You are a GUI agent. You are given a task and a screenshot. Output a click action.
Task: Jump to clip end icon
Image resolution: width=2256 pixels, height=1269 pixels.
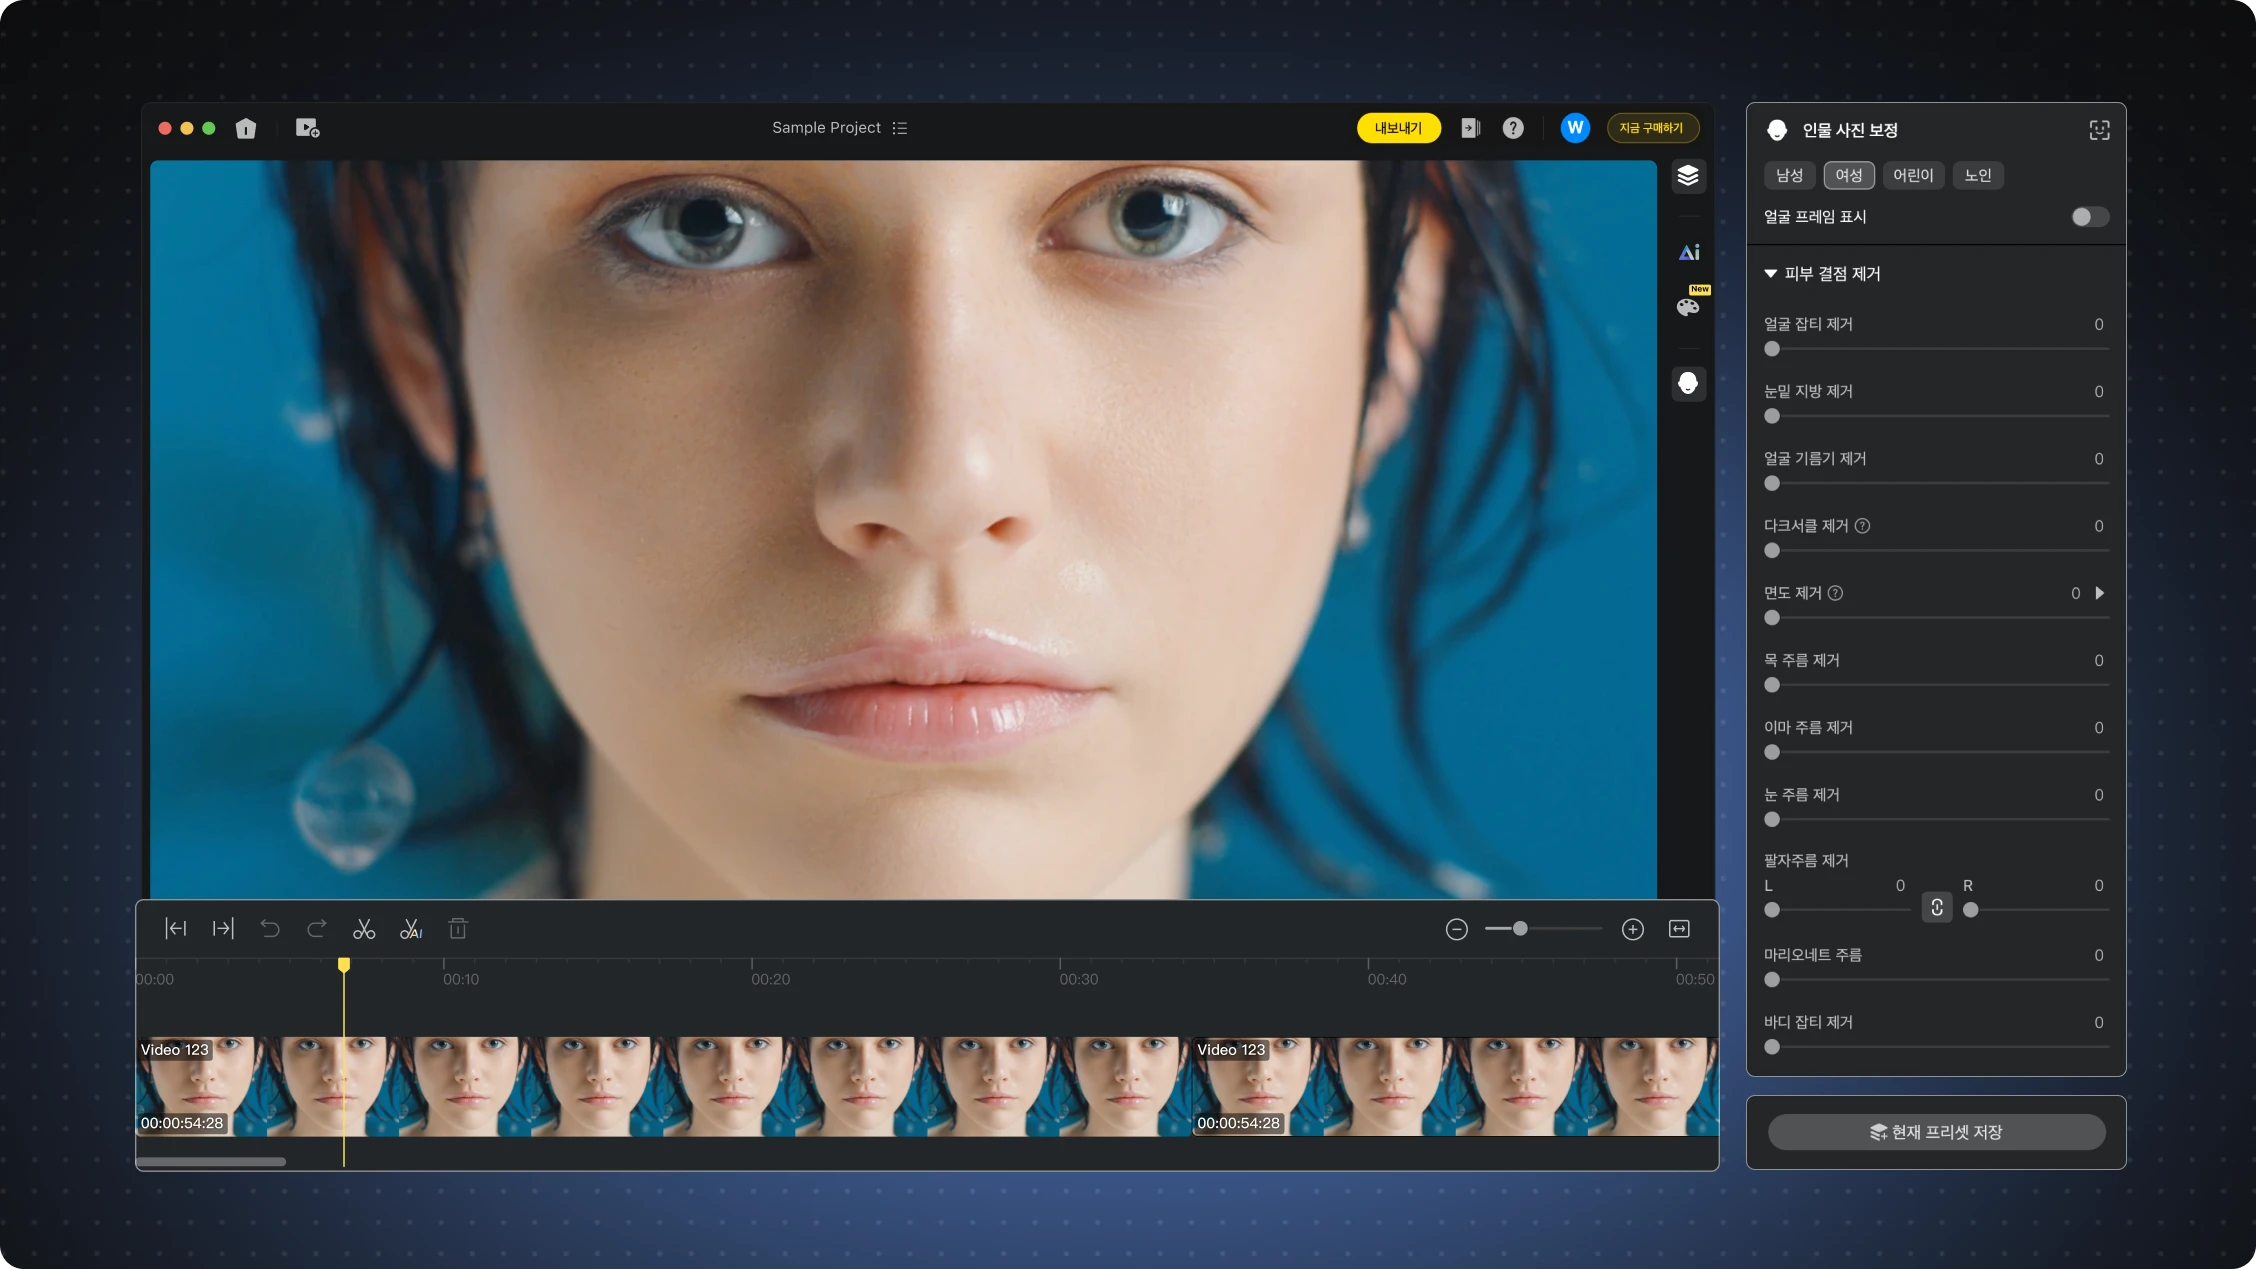pos(222,929)
